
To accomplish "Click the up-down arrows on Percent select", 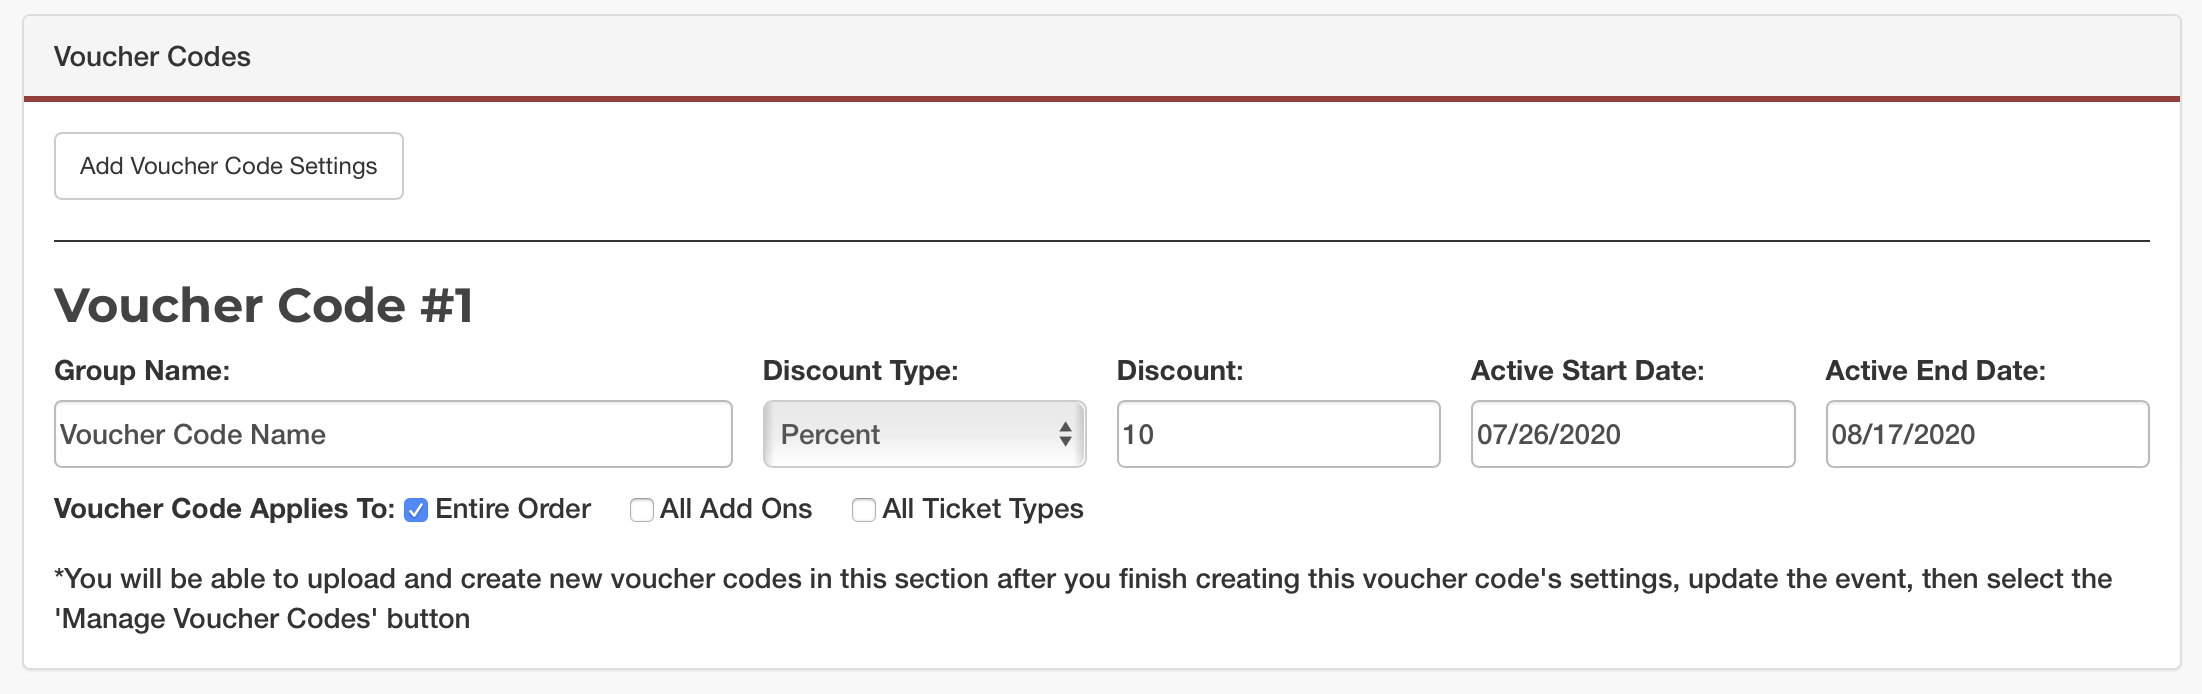I will click(x=1065, y=434).
